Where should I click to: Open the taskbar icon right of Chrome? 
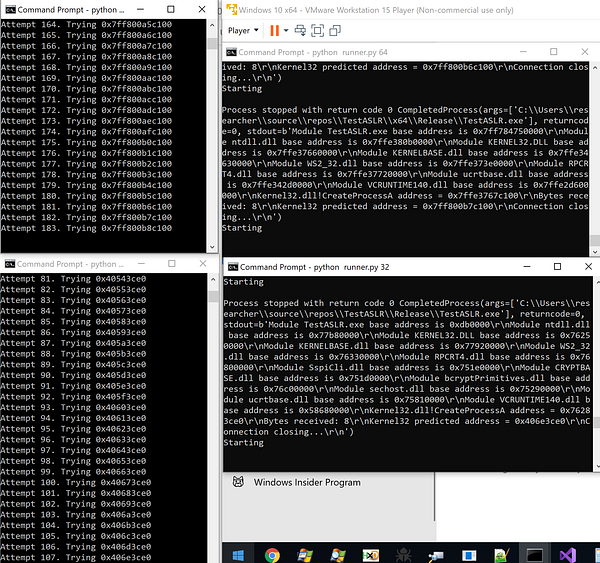tap(305, 555)
